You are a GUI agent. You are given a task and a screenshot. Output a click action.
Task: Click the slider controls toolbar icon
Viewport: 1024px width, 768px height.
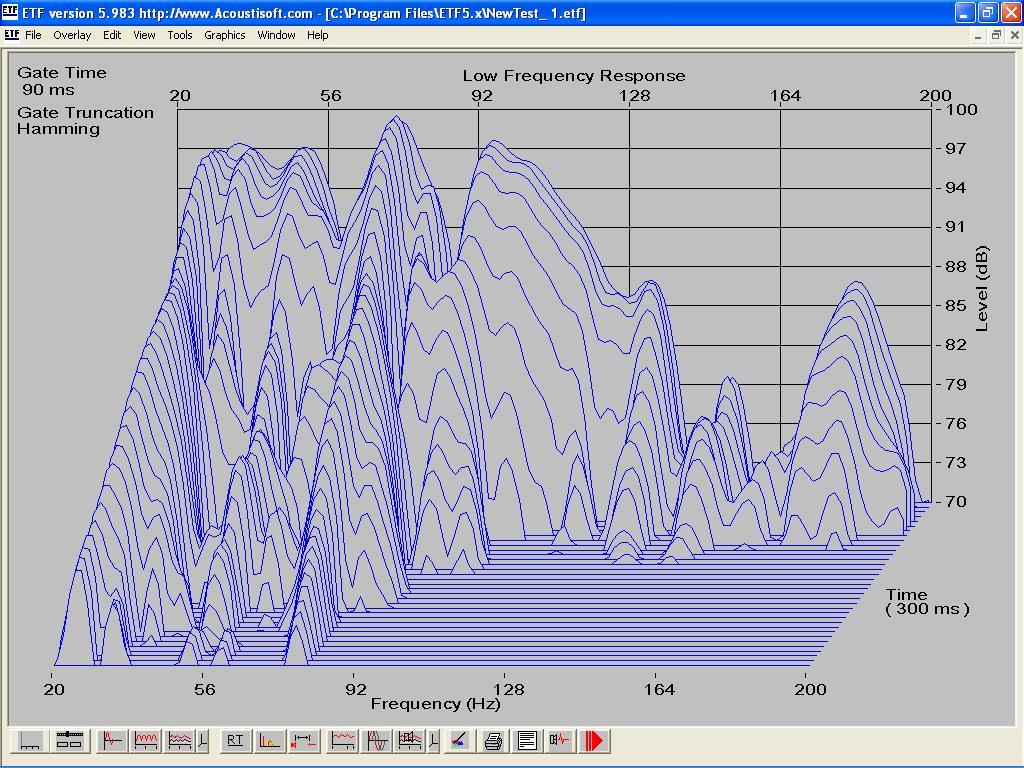pos(69,741)
